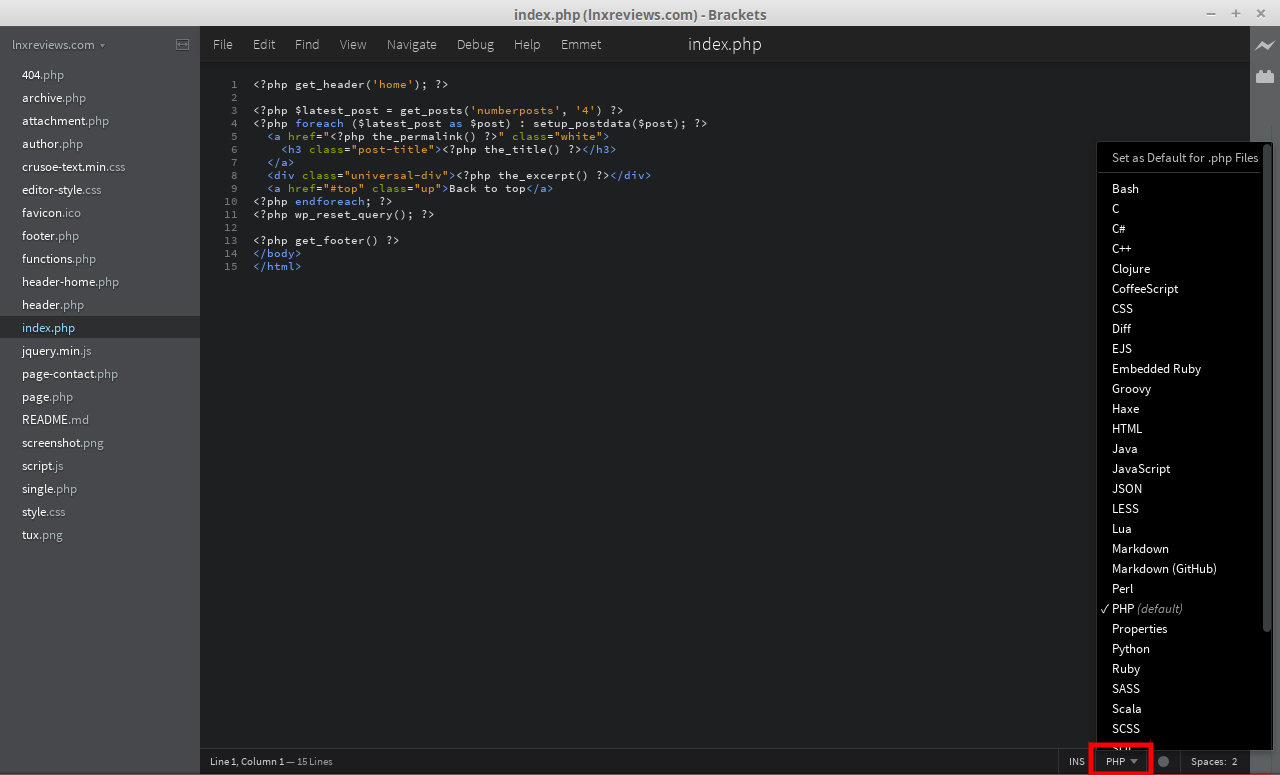Open the Extension Manager brick icon
1280x775 pixels.
[x=1266, y=75]
